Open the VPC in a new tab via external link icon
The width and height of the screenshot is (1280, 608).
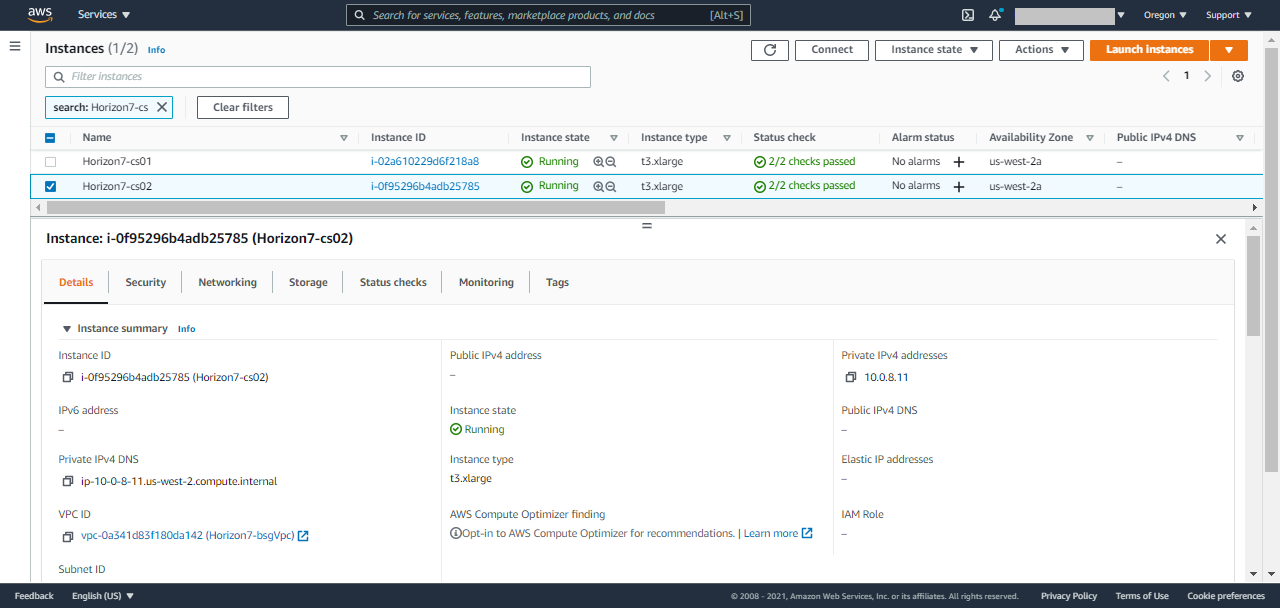[304, 535]
